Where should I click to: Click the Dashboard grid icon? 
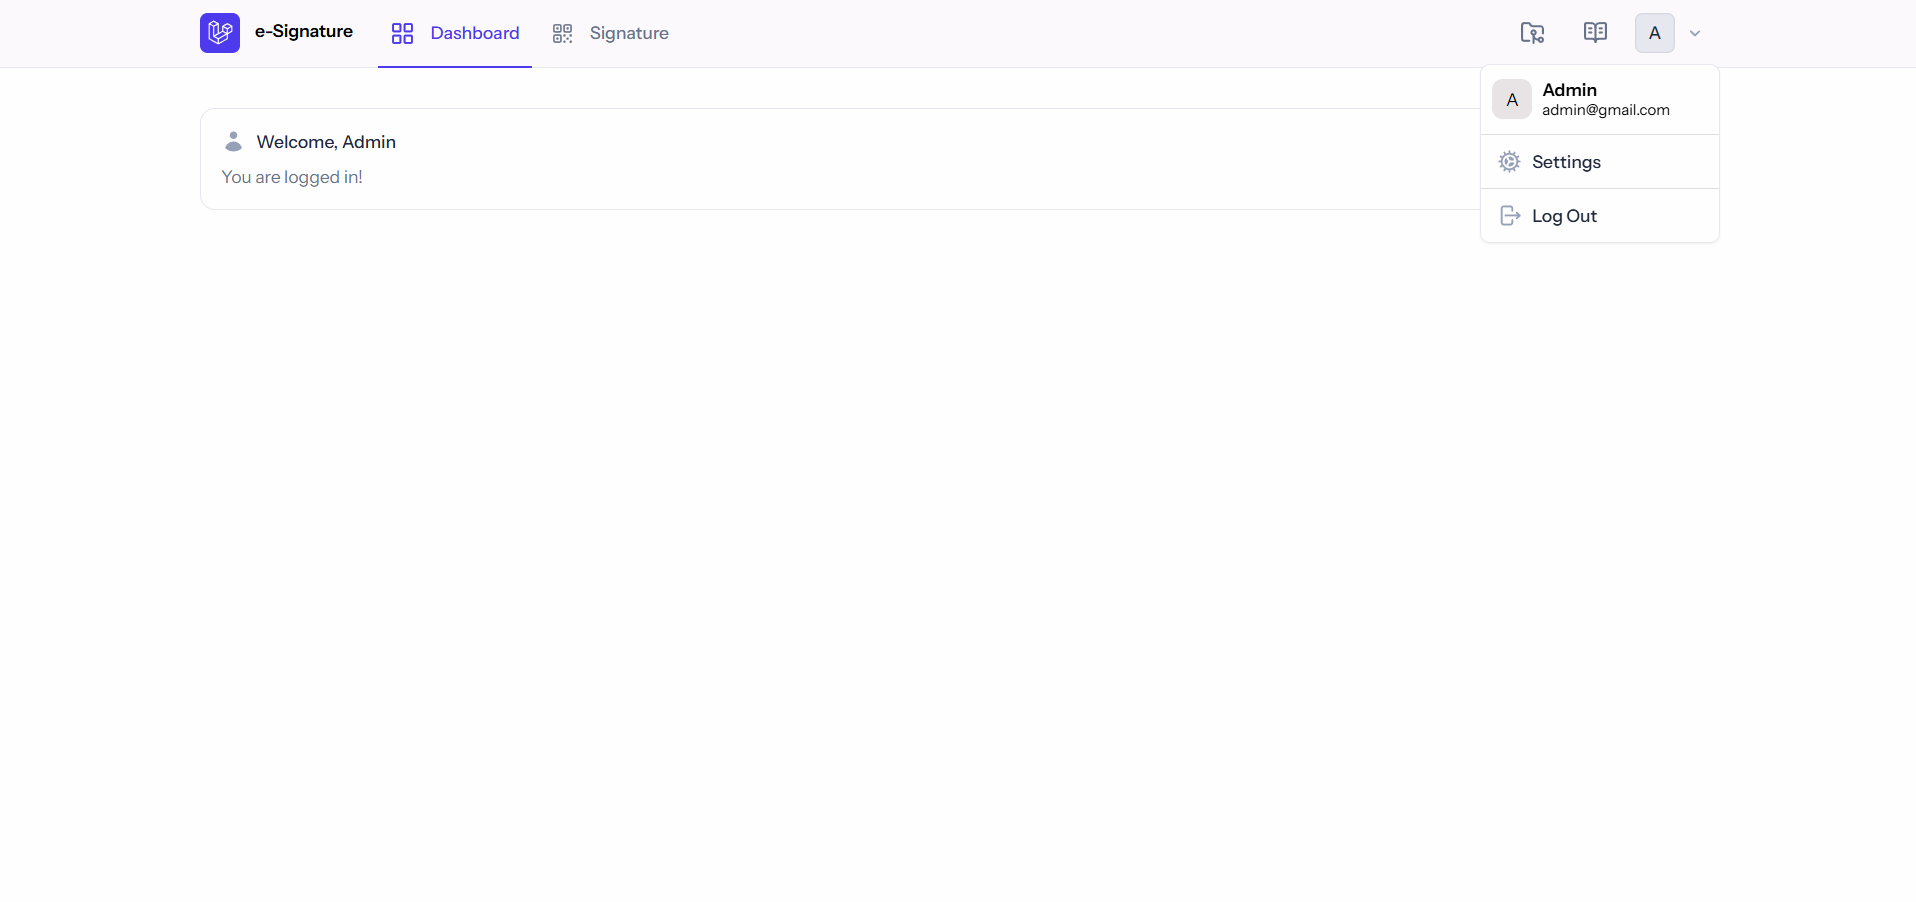pyautogui.click(x=402, y=34)
